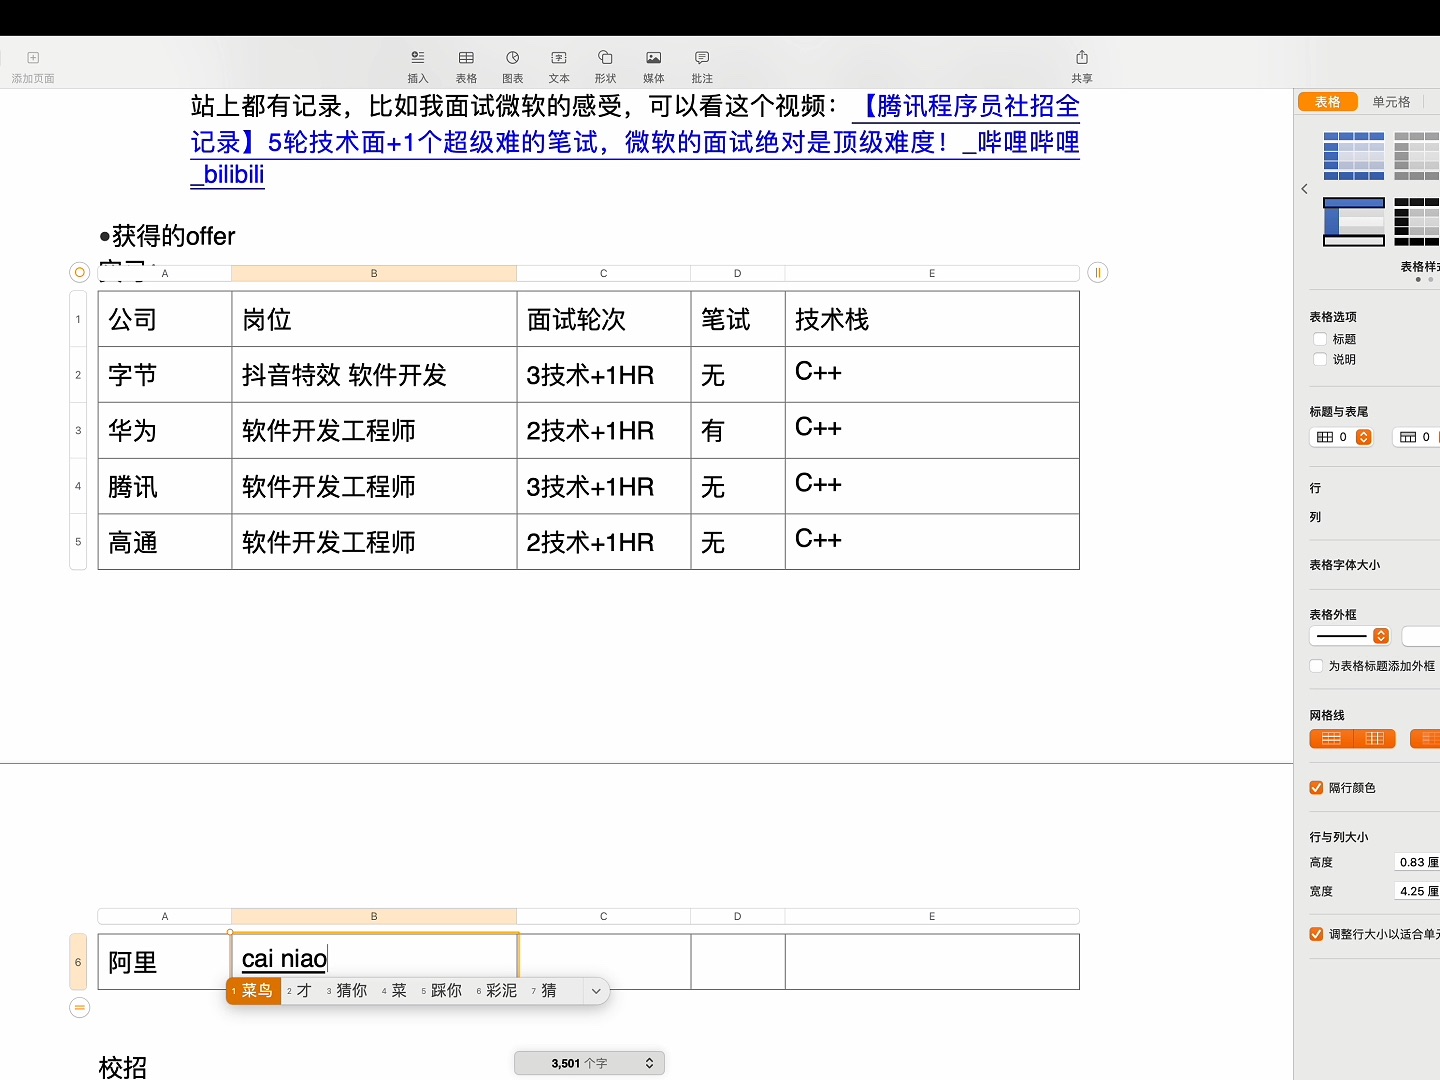1440x1080 pixels.
Task: Select IME candidate 彩泥
Action: 497,991
